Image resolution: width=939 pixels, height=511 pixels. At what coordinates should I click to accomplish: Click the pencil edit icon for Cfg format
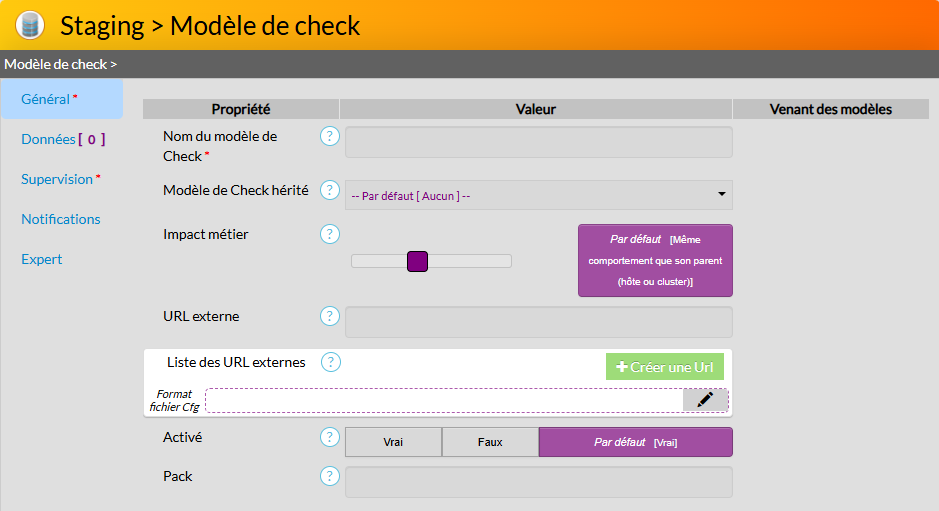click(x=705, y=400)
